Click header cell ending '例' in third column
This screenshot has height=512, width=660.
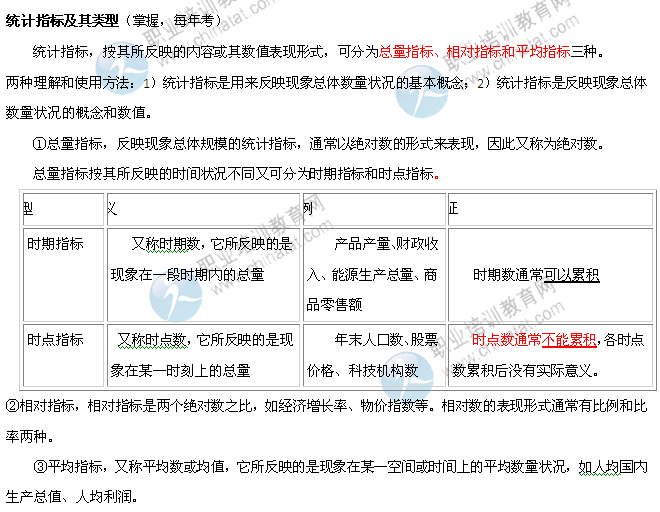[x=375, y=209]
